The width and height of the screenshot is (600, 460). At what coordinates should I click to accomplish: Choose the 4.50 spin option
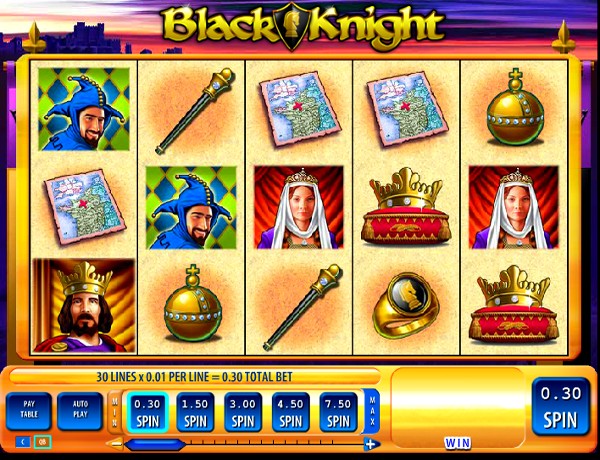[291, 412]
